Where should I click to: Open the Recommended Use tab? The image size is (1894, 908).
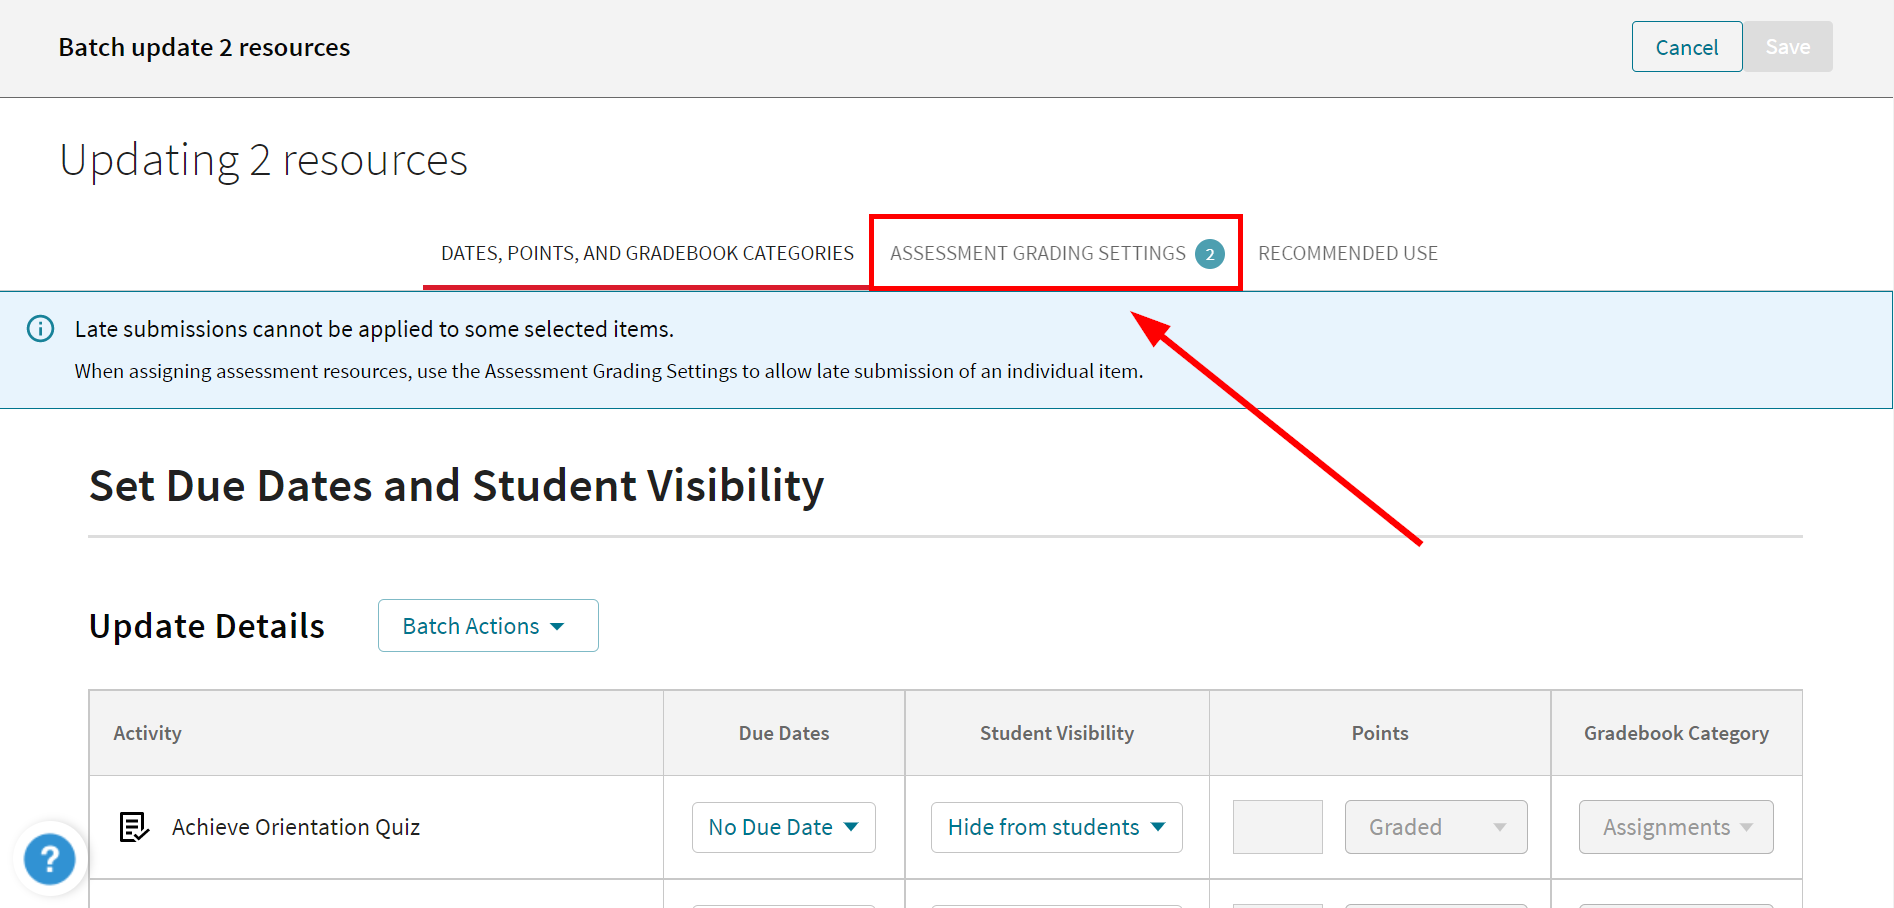coord(1347,253)
